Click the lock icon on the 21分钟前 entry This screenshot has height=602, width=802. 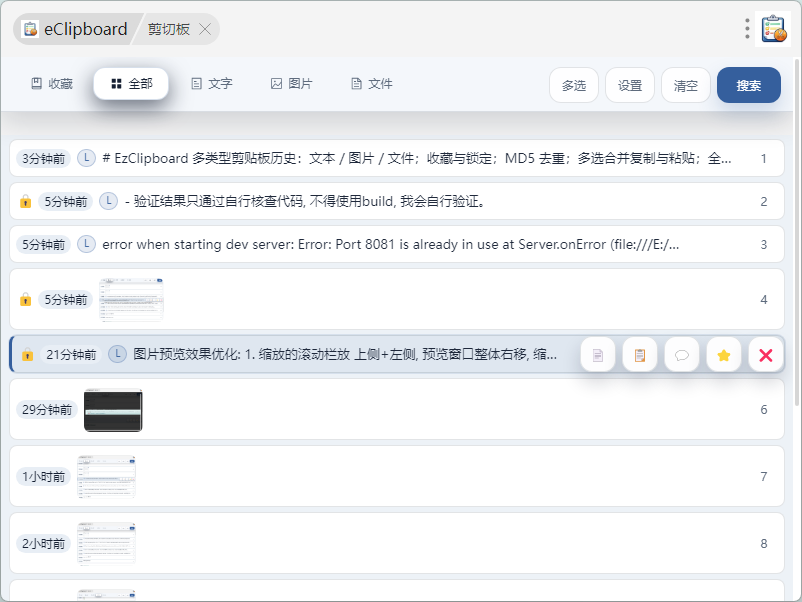click(27, 355)
